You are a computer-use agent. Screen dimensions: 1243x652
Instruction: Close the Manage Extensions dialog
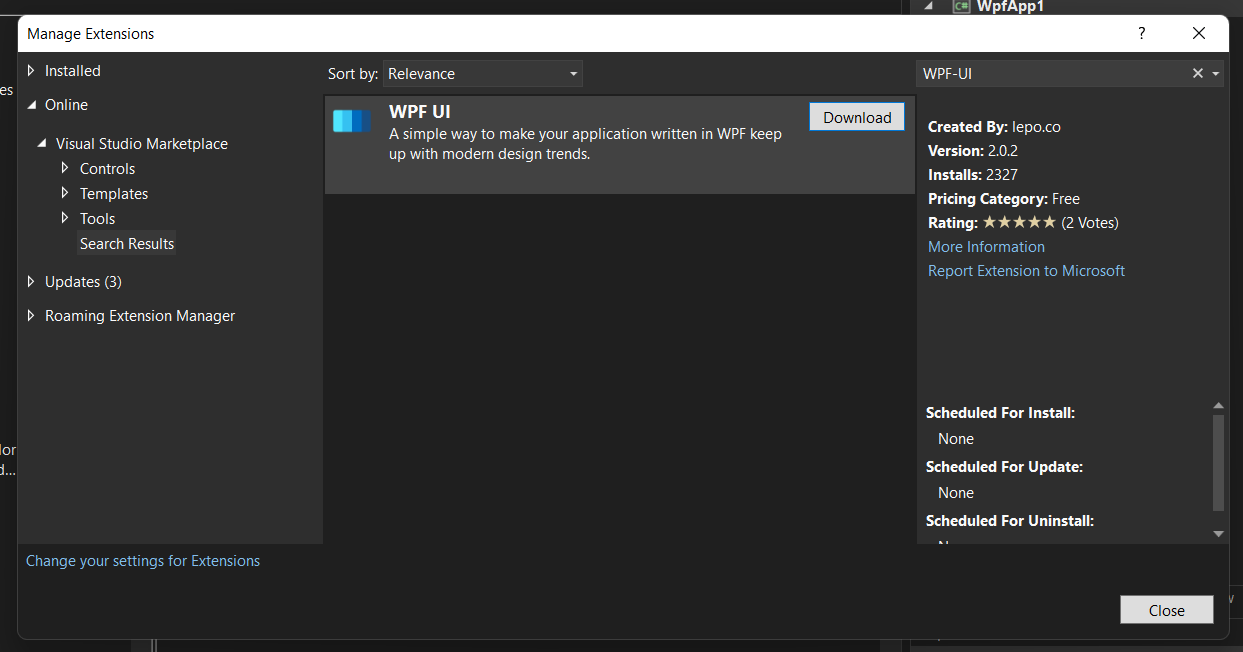click(1166, 609)
